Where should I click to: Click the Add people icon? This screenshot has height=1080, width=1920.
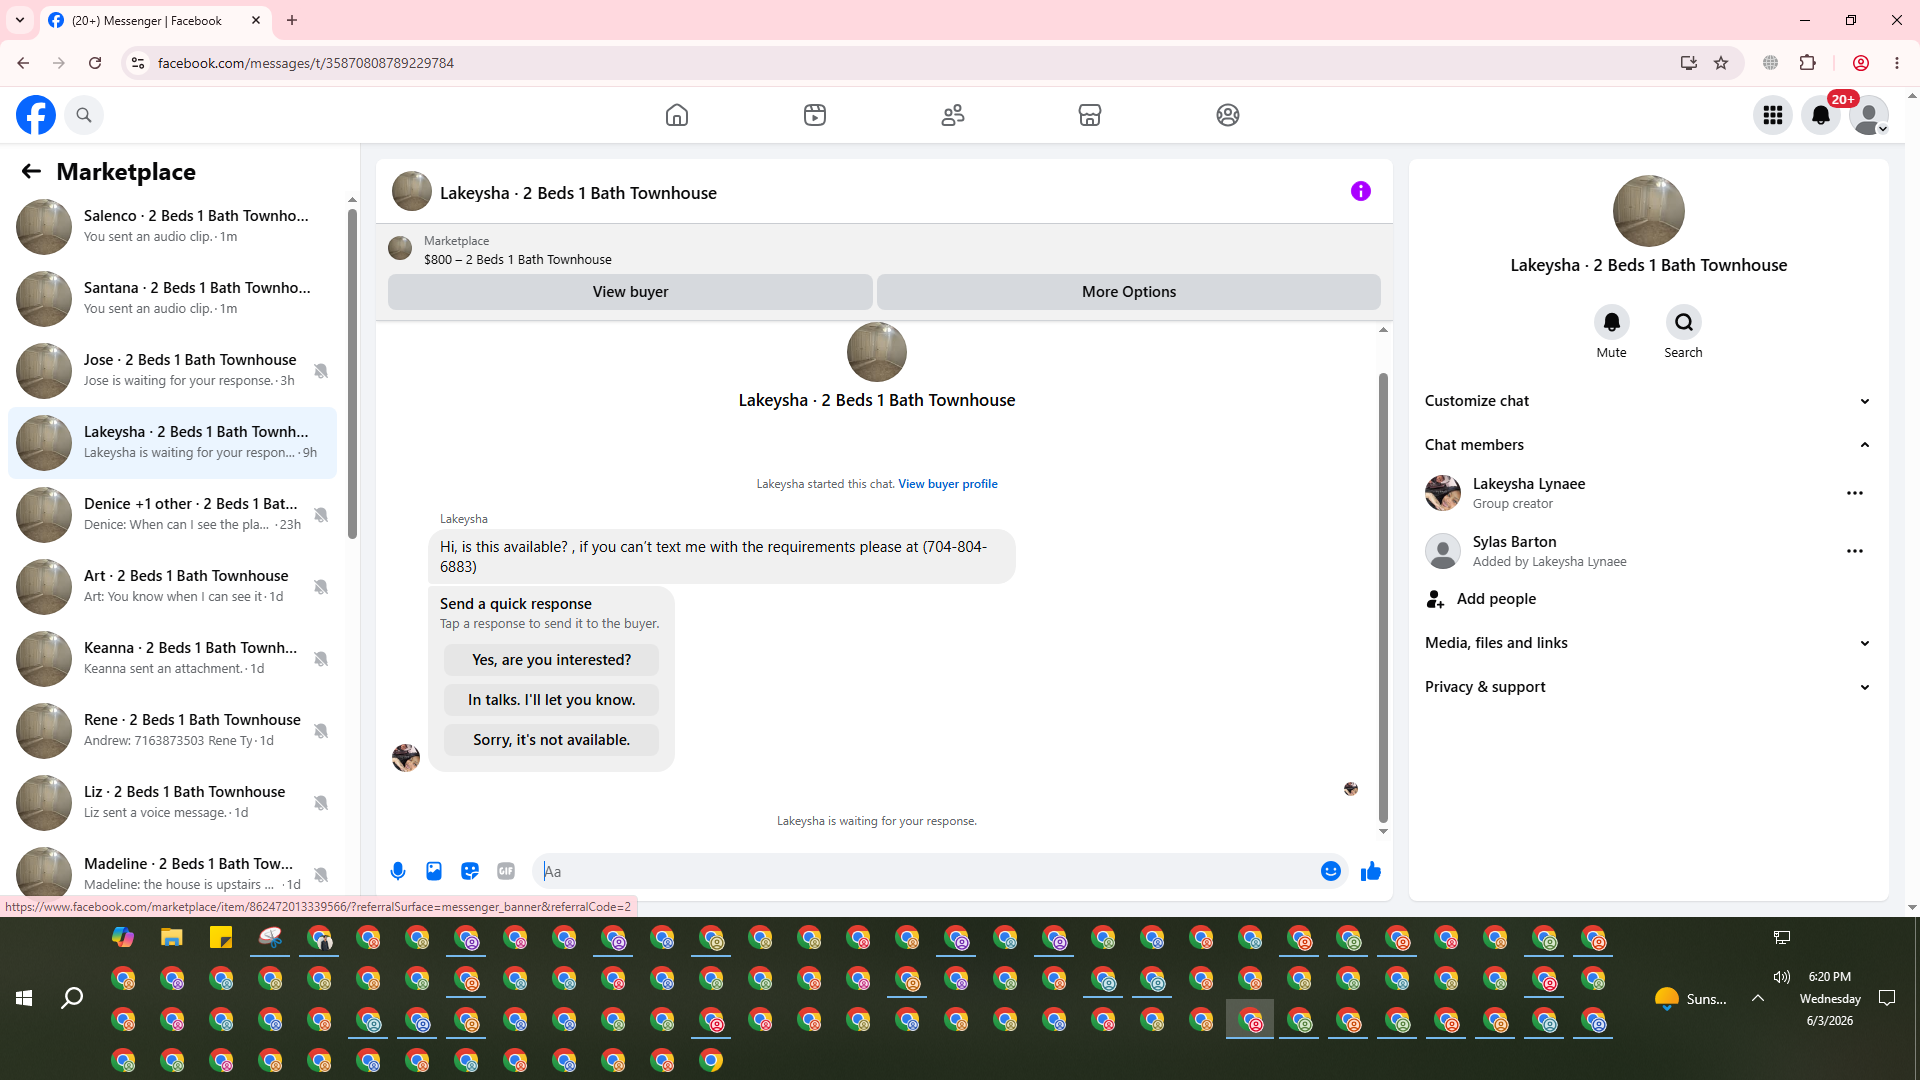point(1436,599)
